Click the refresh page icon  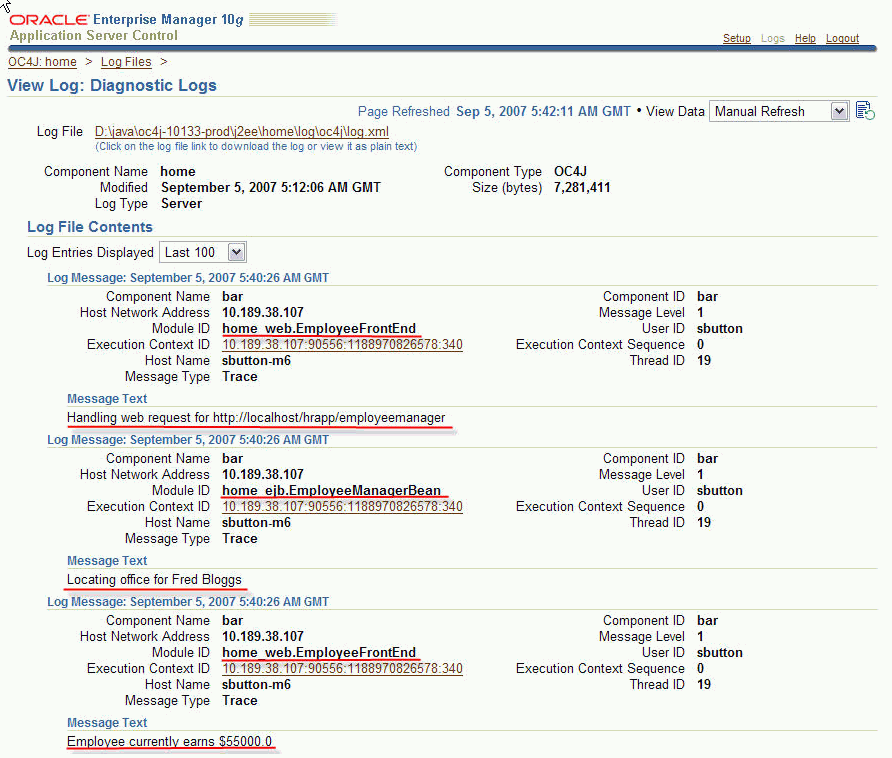click(x=865, y=111)
